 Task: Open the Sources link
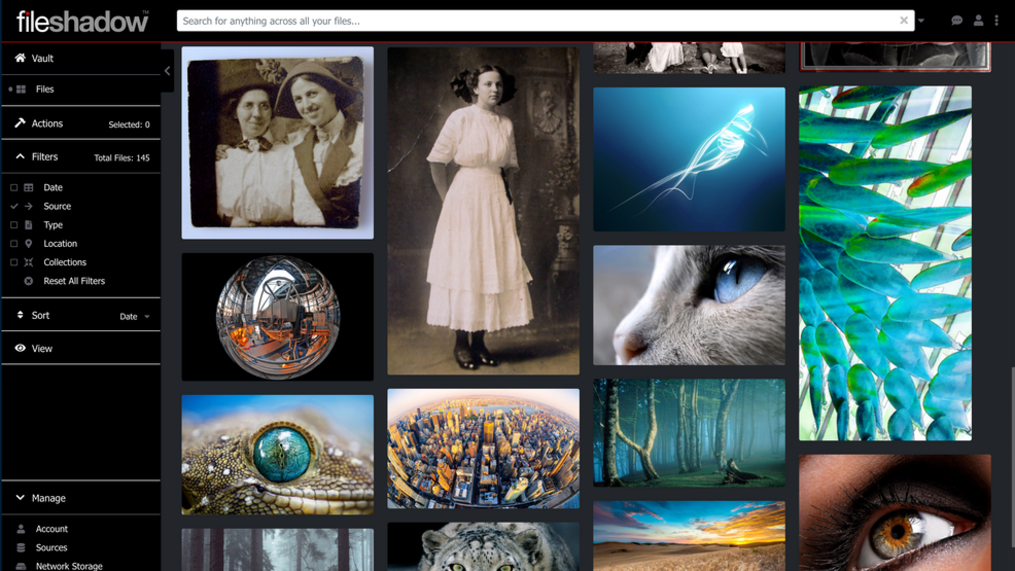click(x=51, y=548)
